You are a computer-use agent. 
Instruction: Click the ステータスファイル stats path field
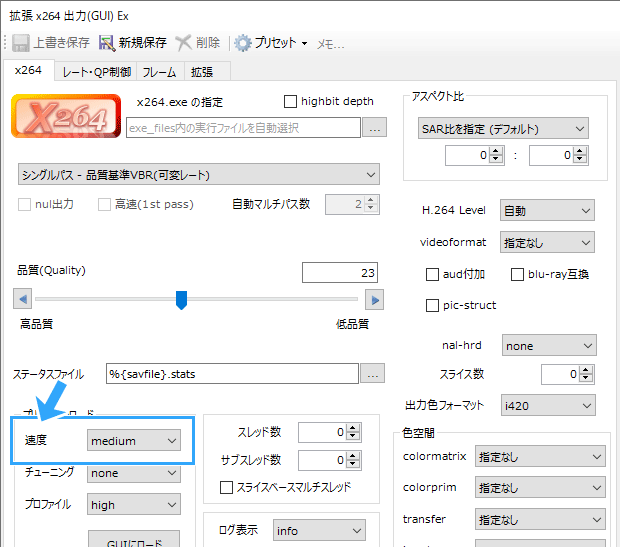point(232,374)
